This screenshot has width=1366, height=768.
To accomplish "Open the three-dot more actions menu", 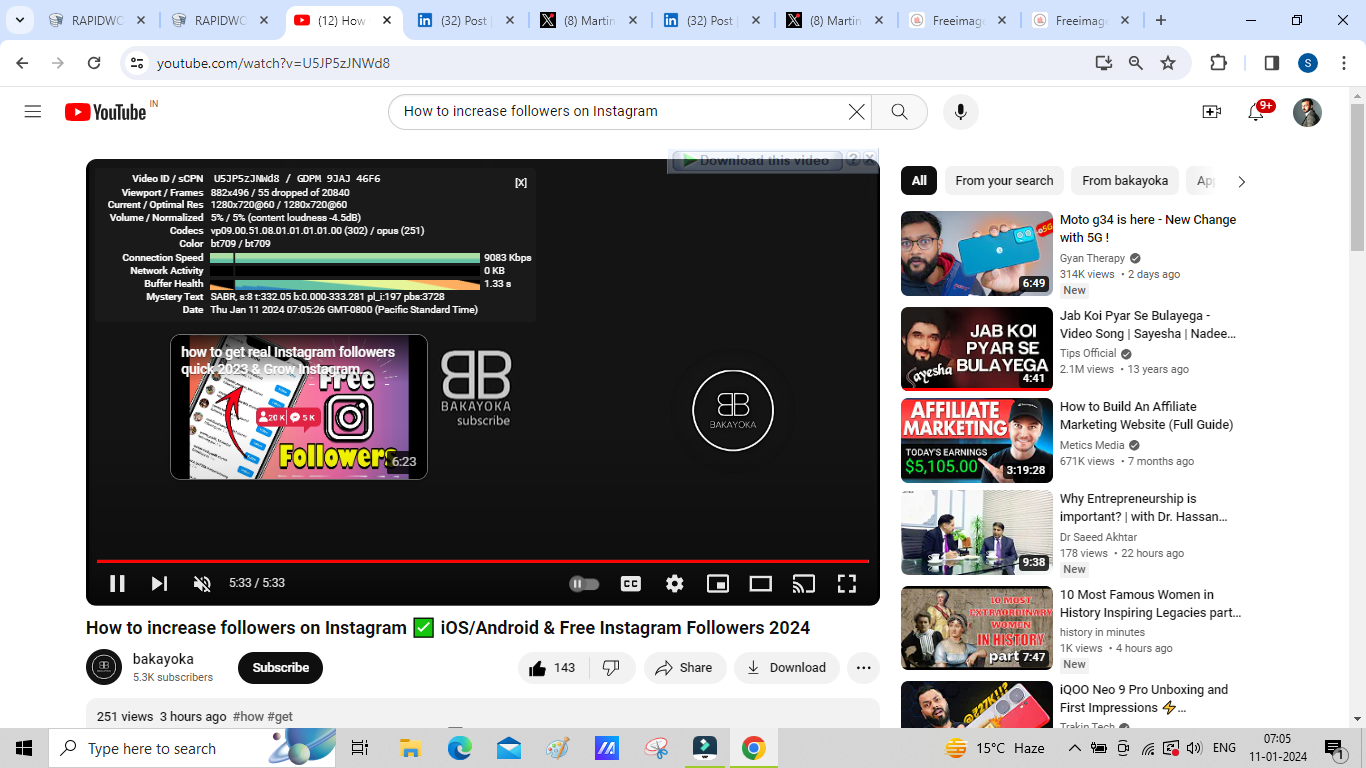I will pyautogui.click(x=864, y=668).
